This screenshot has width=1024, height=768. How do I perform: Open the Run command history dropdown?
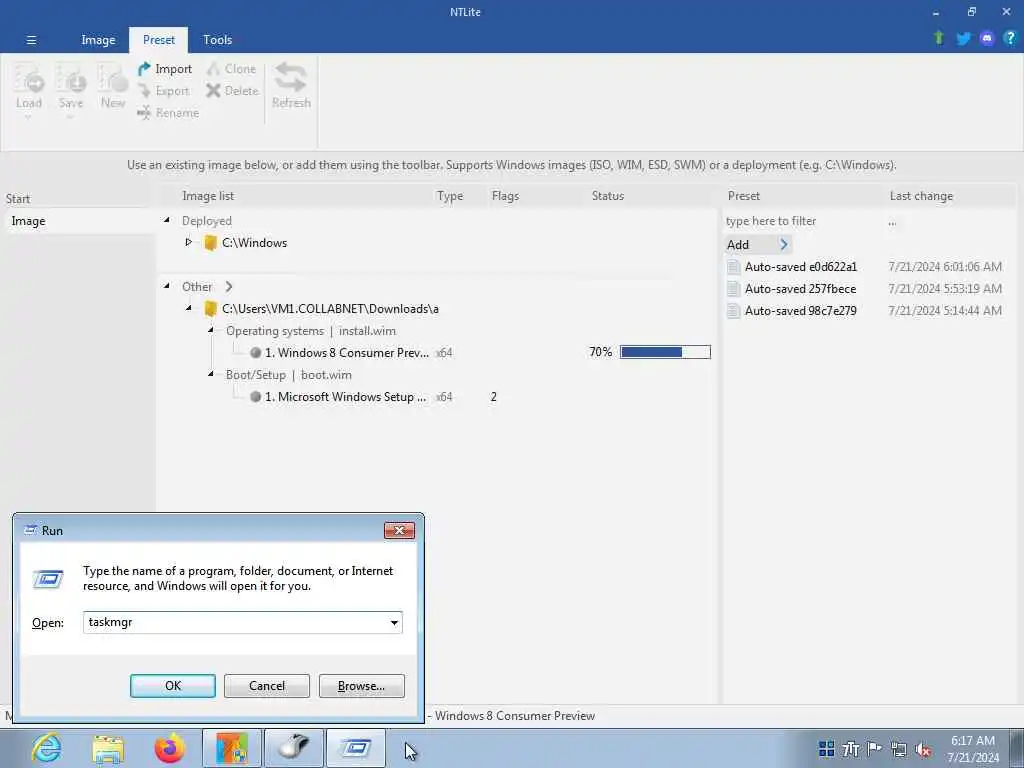click(x=394, y=622)
